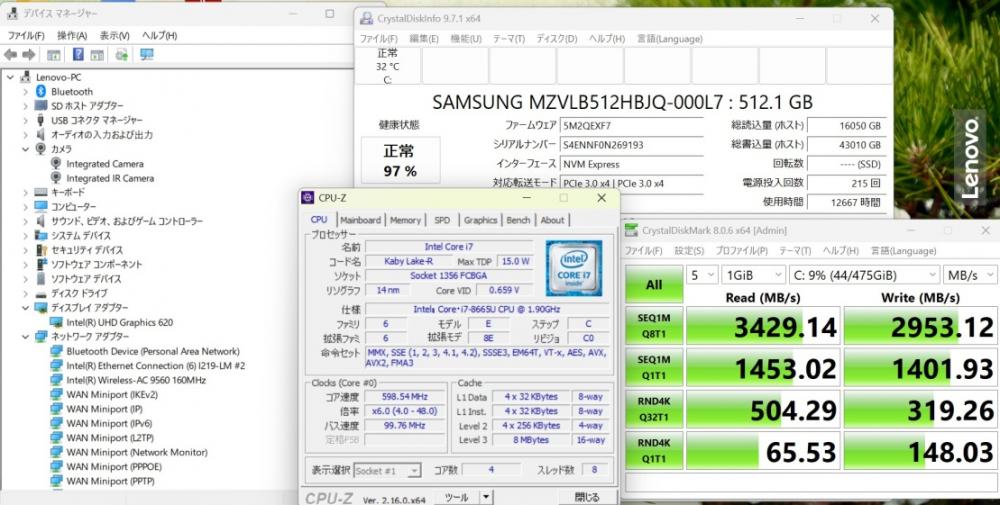
Task: Open the 操作(A) menu in Device Manager
Action: click(x=72, y=36)
